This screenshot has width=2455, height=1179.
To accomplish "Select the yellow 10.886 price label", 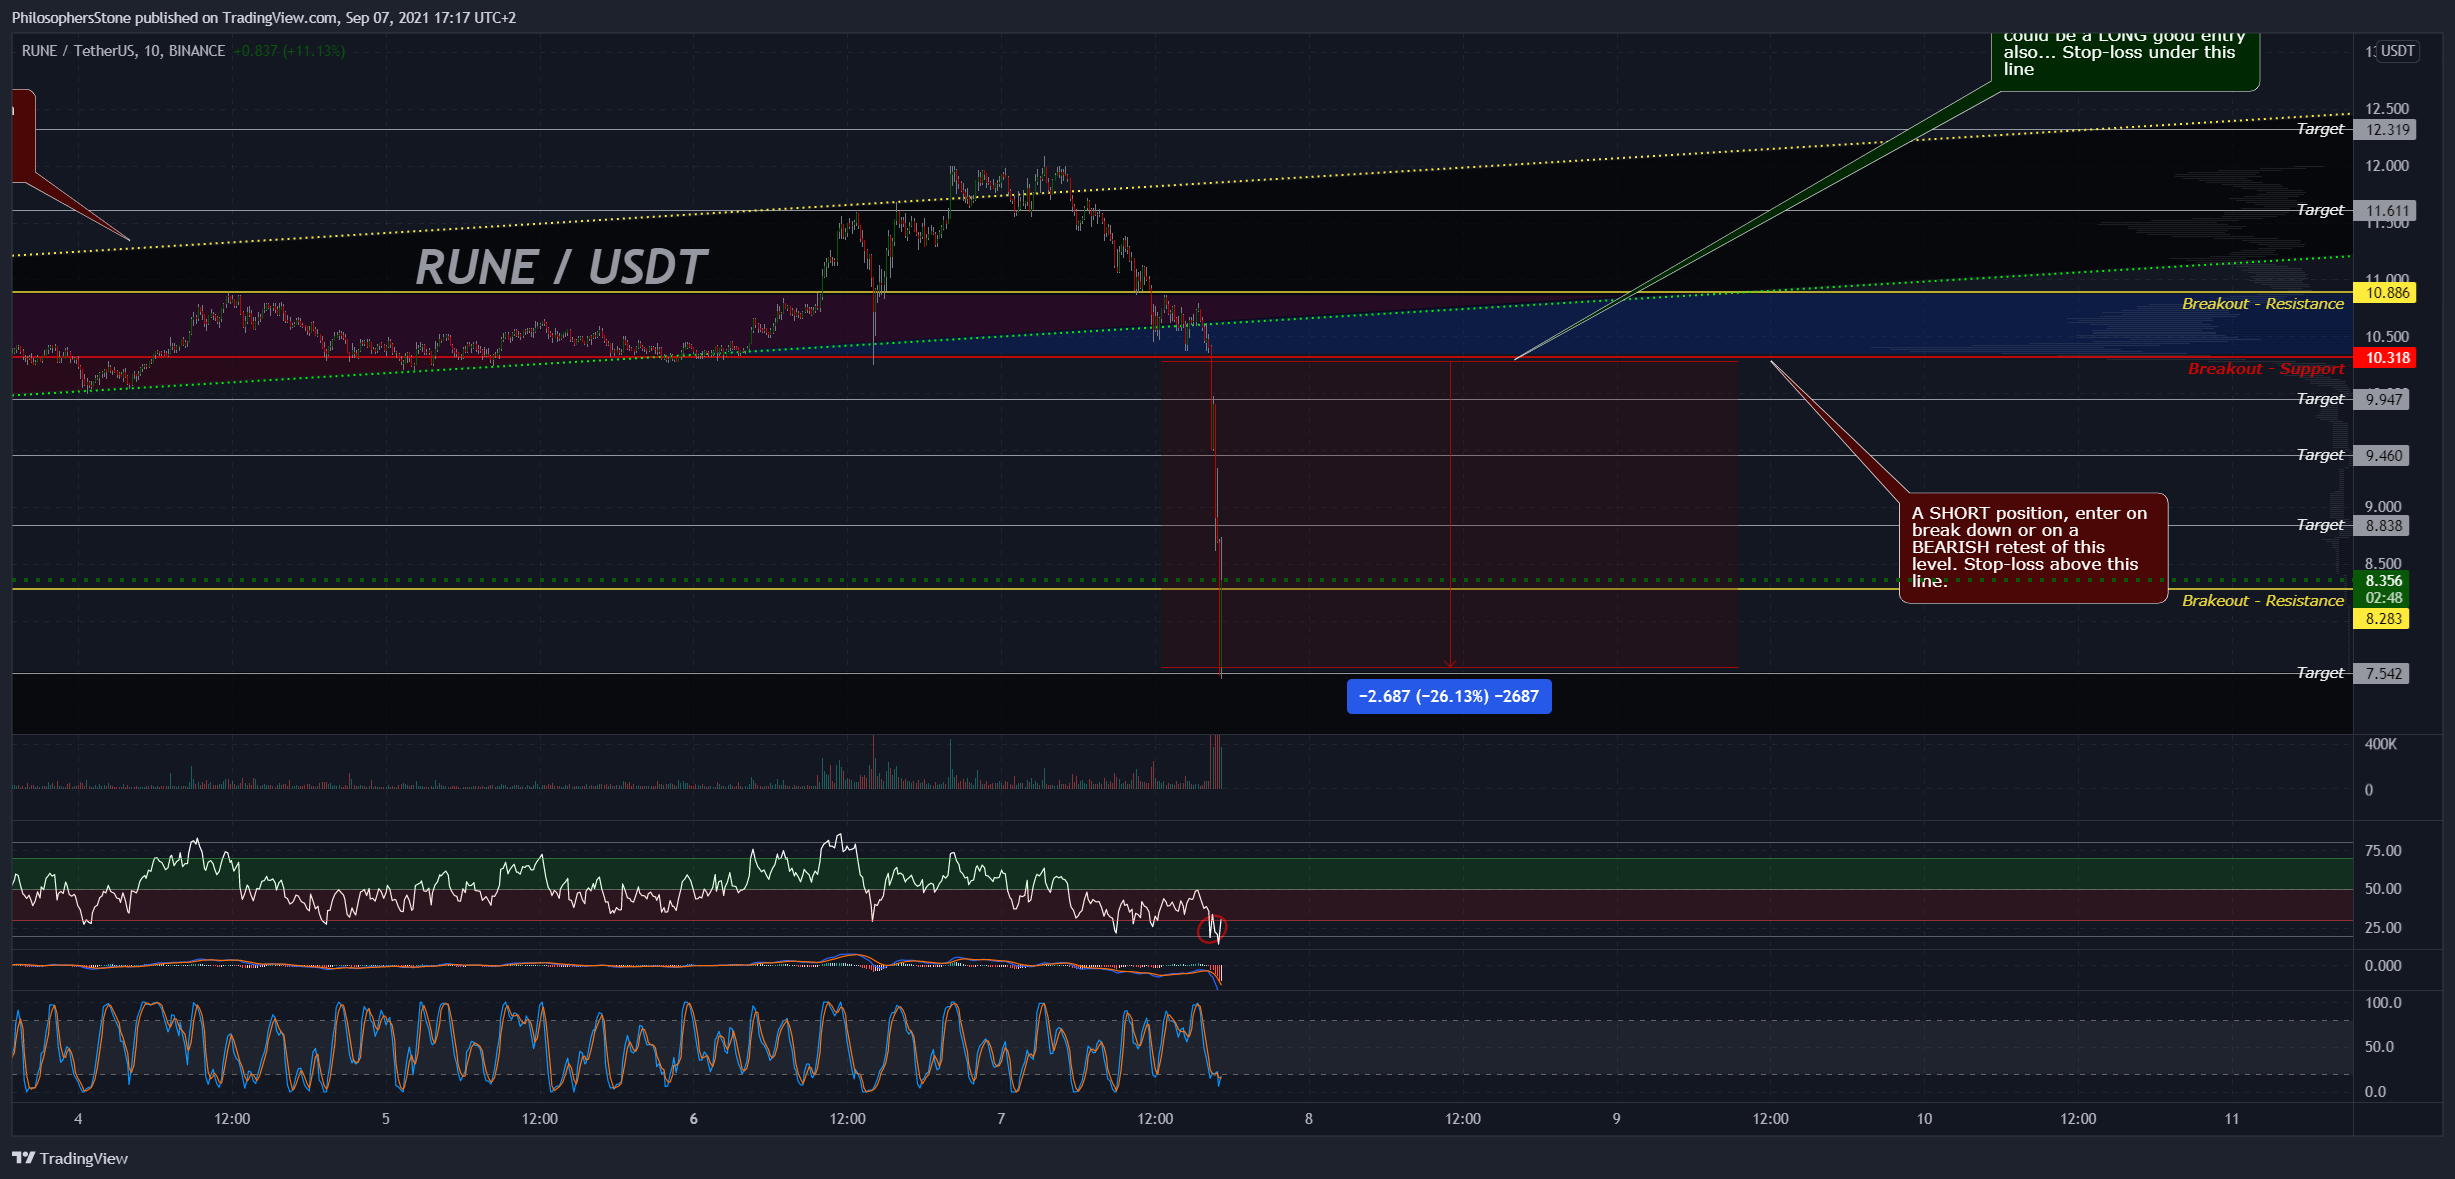I will tap(2385, 293).
